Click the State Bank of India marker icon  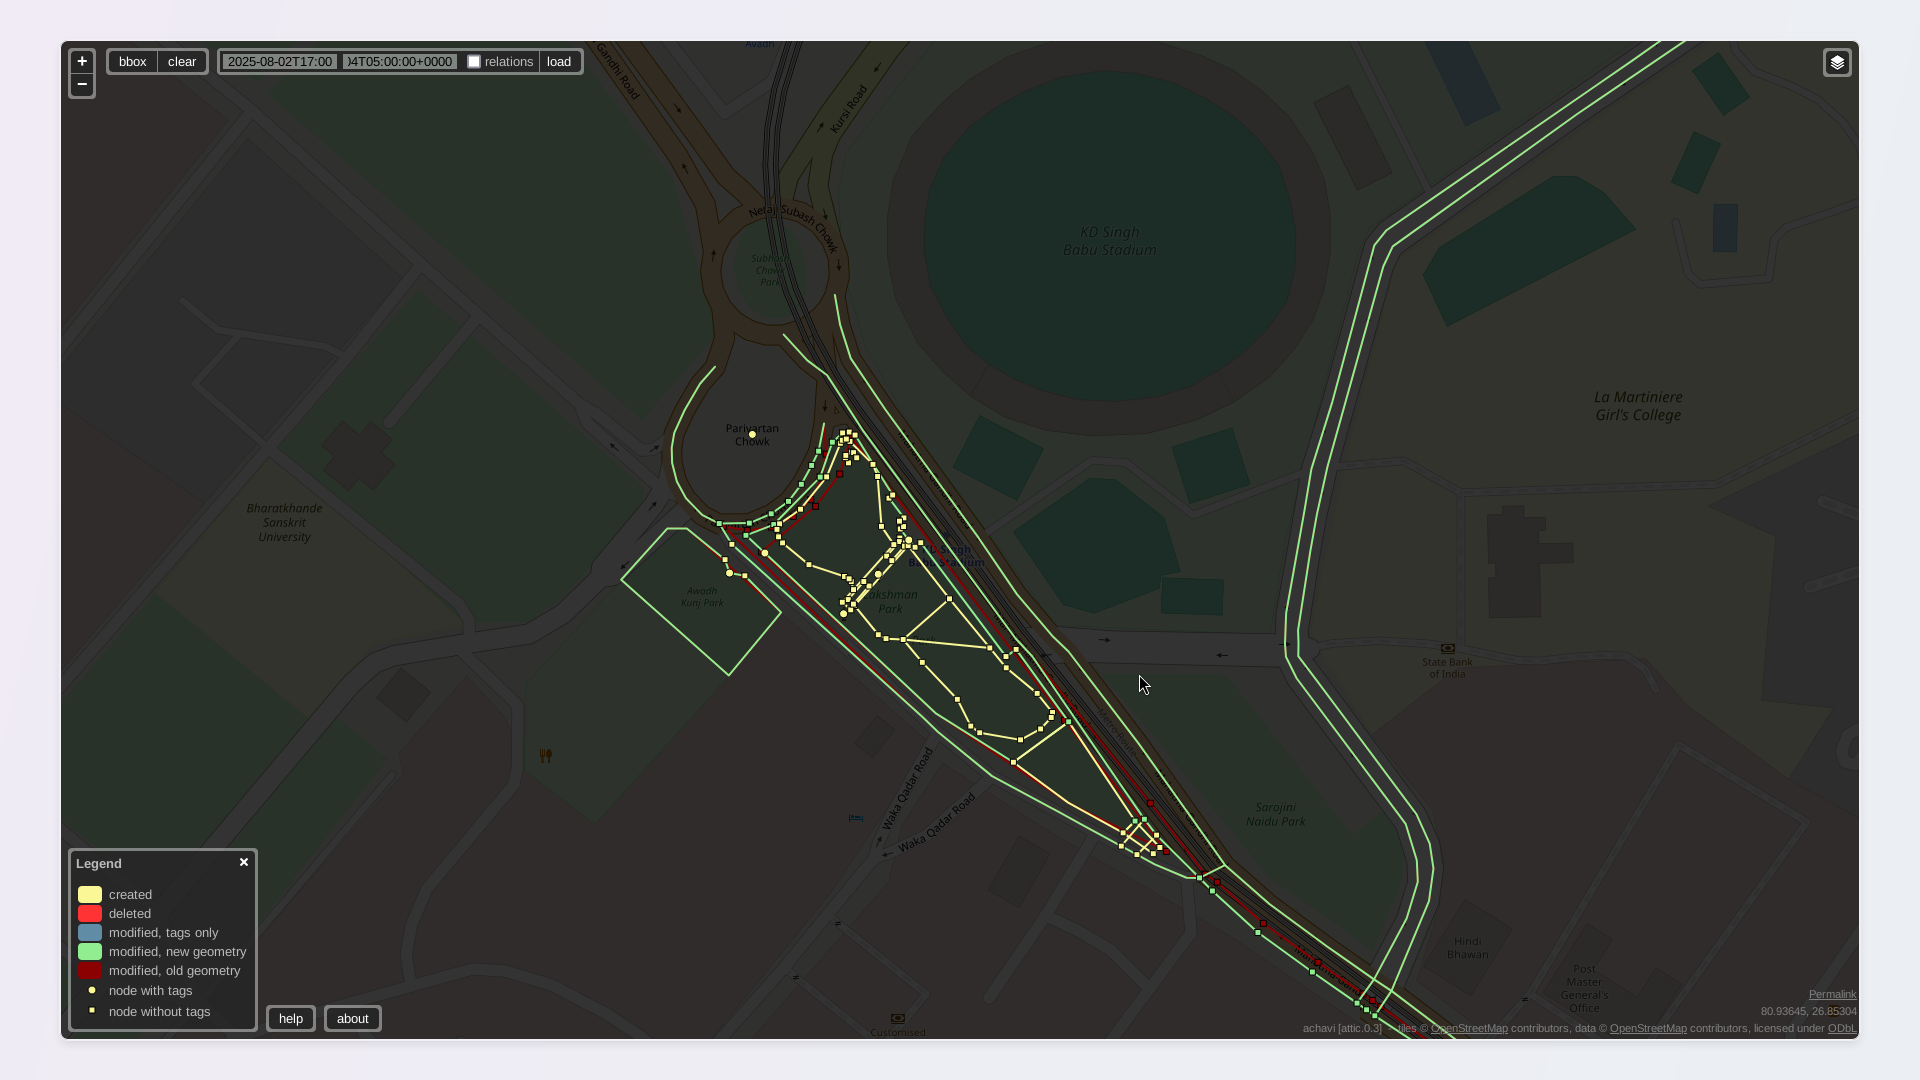click(x=1447, y=649)
